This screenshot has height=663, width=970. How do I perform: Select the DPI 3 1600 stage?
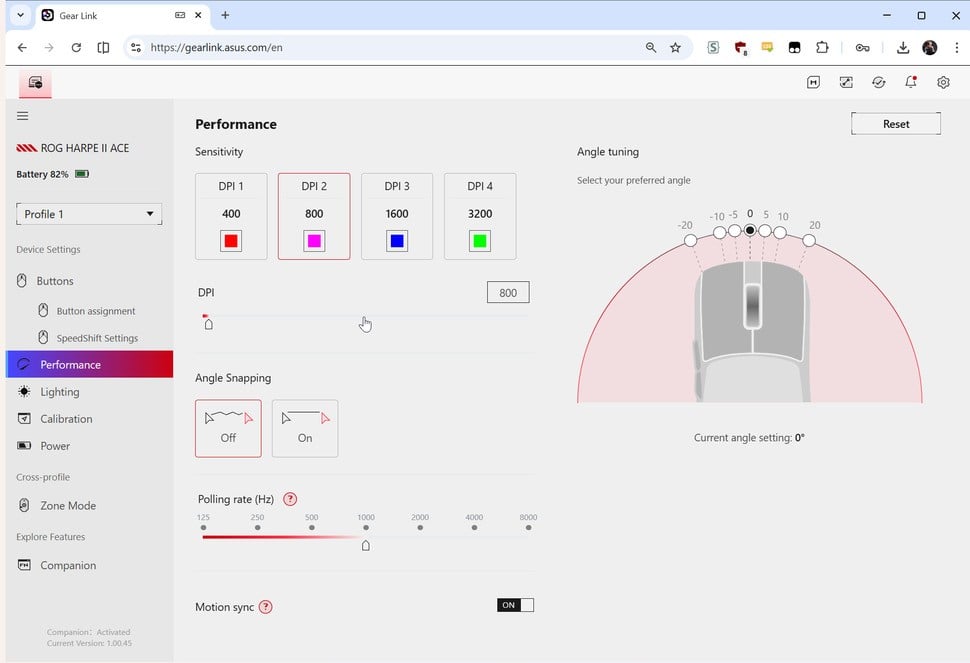(397, 216)
